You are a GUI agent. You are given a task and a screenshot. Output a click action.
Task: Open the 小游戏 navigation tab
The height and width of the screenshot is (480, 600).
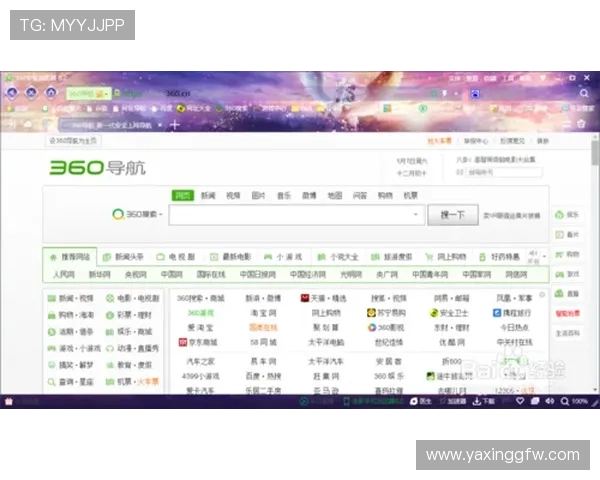(283, 257)
